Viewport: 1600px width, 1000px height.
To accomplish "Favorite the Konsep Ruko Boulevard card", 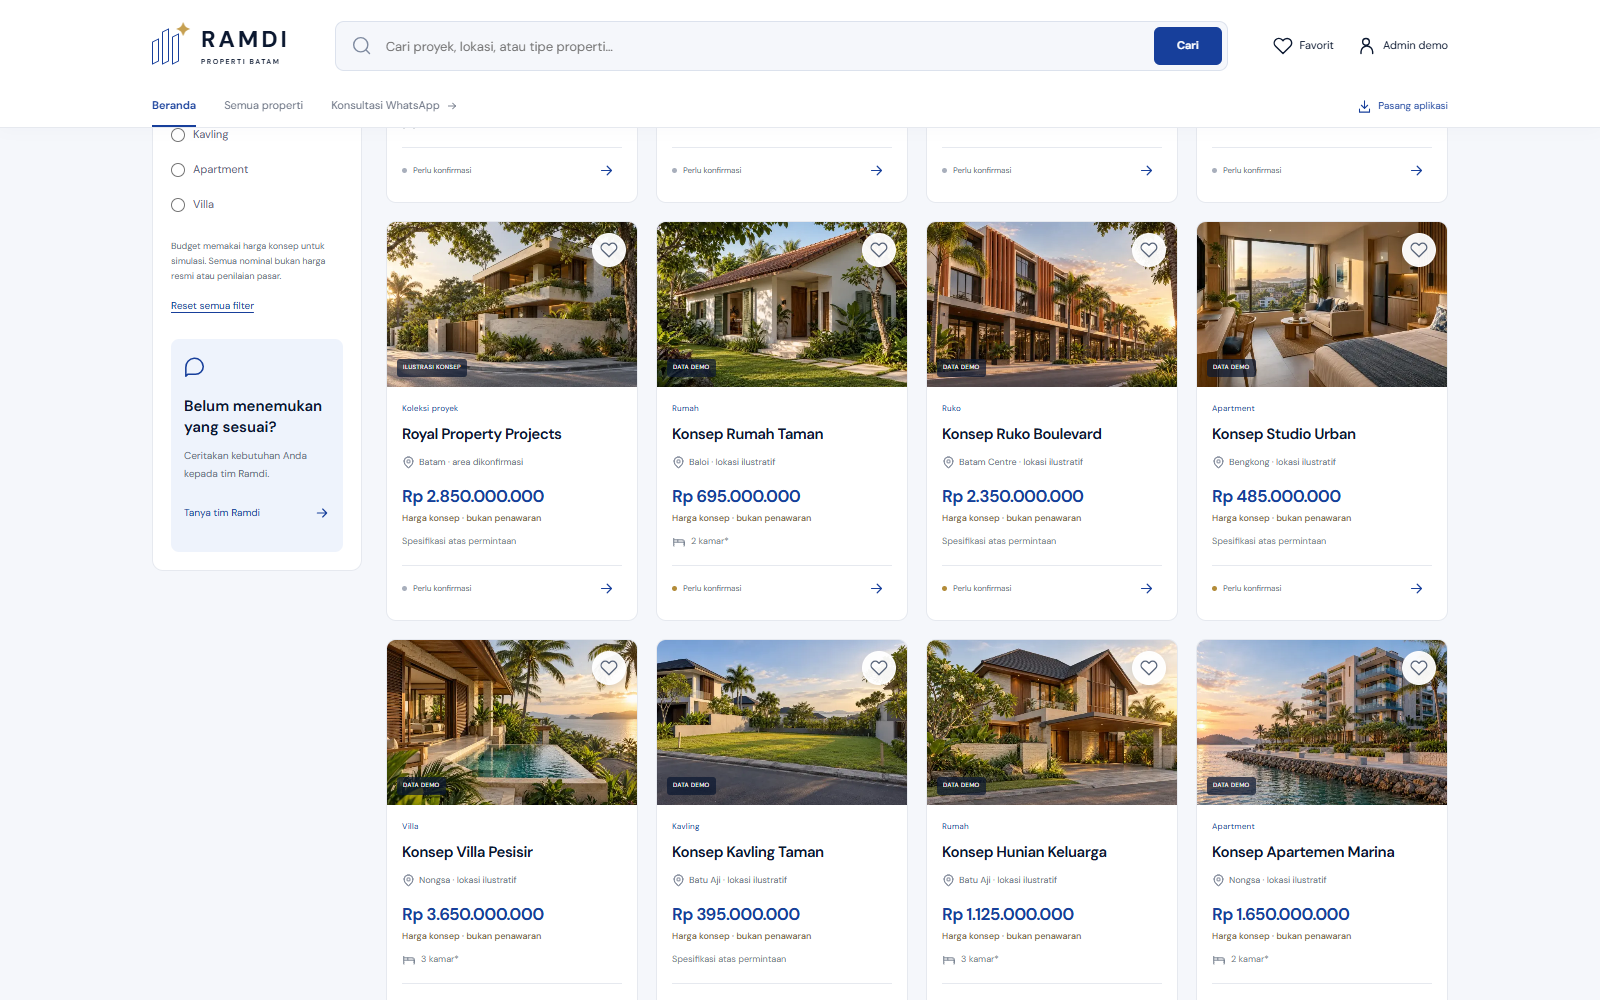I will tap(1149, 250).
